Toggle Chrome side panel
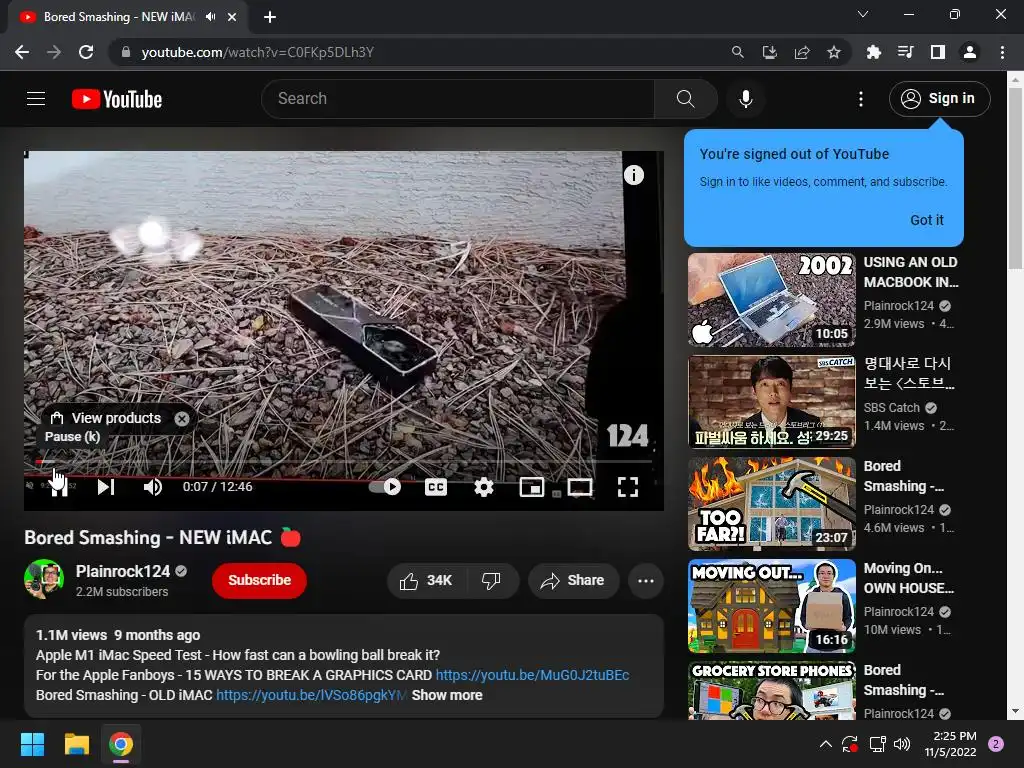Image resolution: width=1024 pixels, height=768 pixels. pos(938,52)
